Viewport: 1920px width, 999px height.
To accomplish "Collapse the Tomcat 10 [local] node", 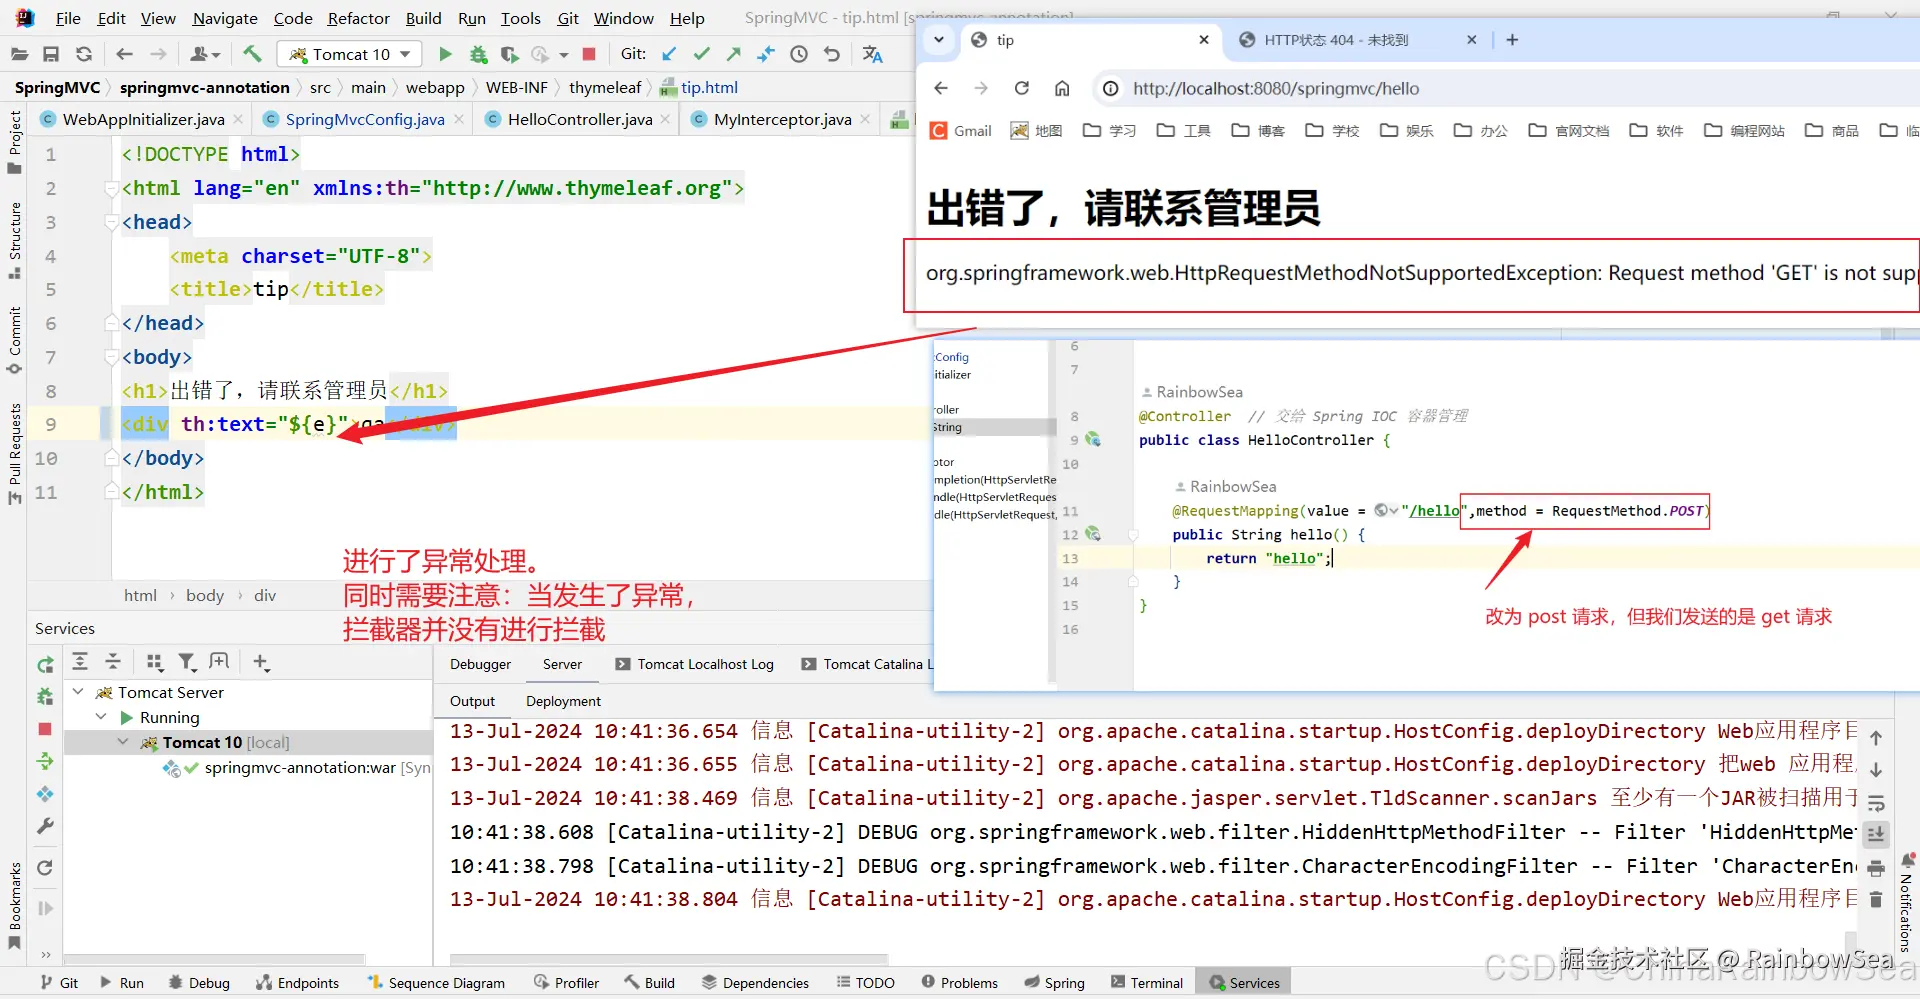I will pos(123,741).
